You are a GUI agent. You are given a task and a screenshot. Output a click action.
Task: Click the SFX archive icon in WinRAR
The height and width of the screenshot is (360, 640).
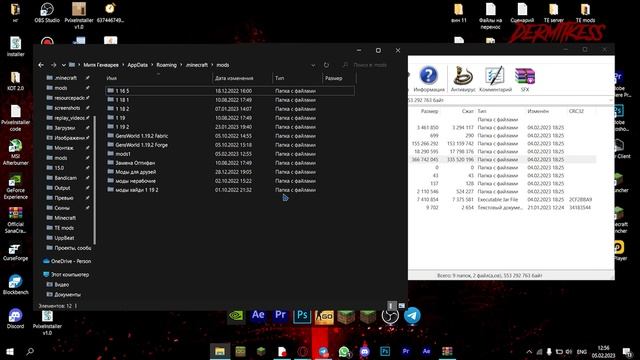(x=525, y=79)
